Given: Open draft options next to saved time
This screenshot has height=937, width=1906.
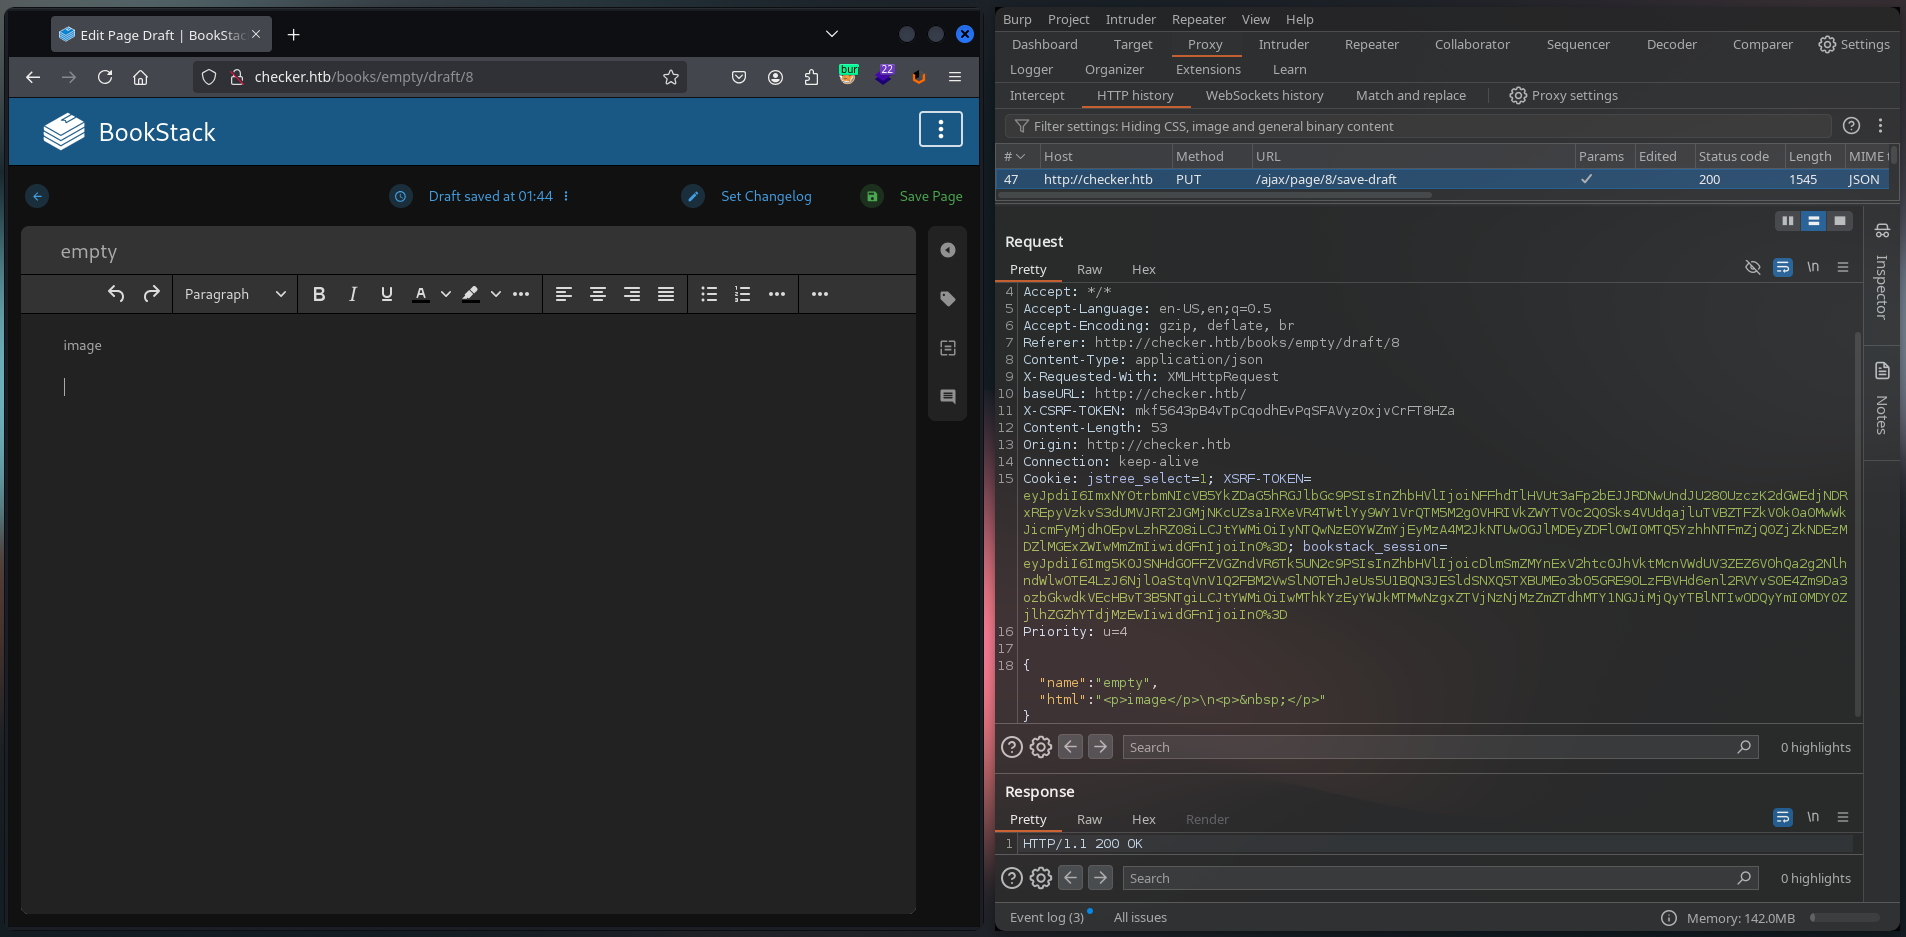Looking at the screenshot, I should tap(566, 196).
